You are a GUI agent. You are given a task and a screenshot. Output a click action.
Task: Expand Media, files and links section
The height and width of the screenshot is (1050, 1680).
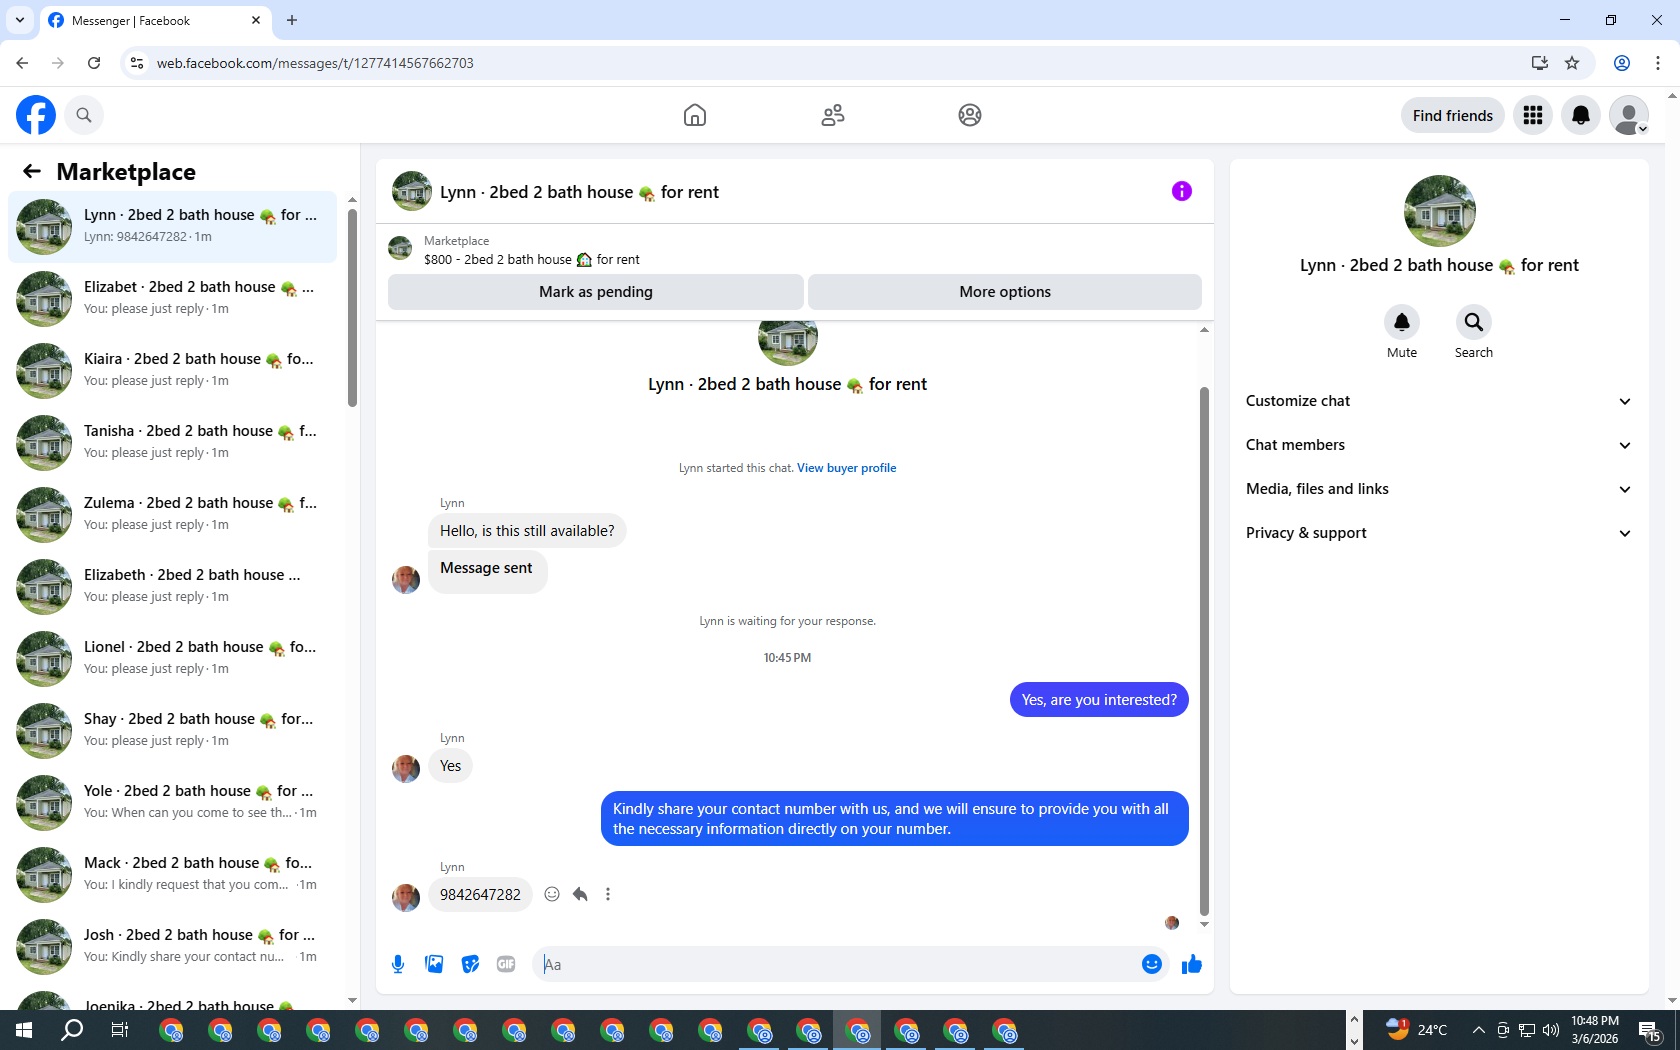(1439, 489)
